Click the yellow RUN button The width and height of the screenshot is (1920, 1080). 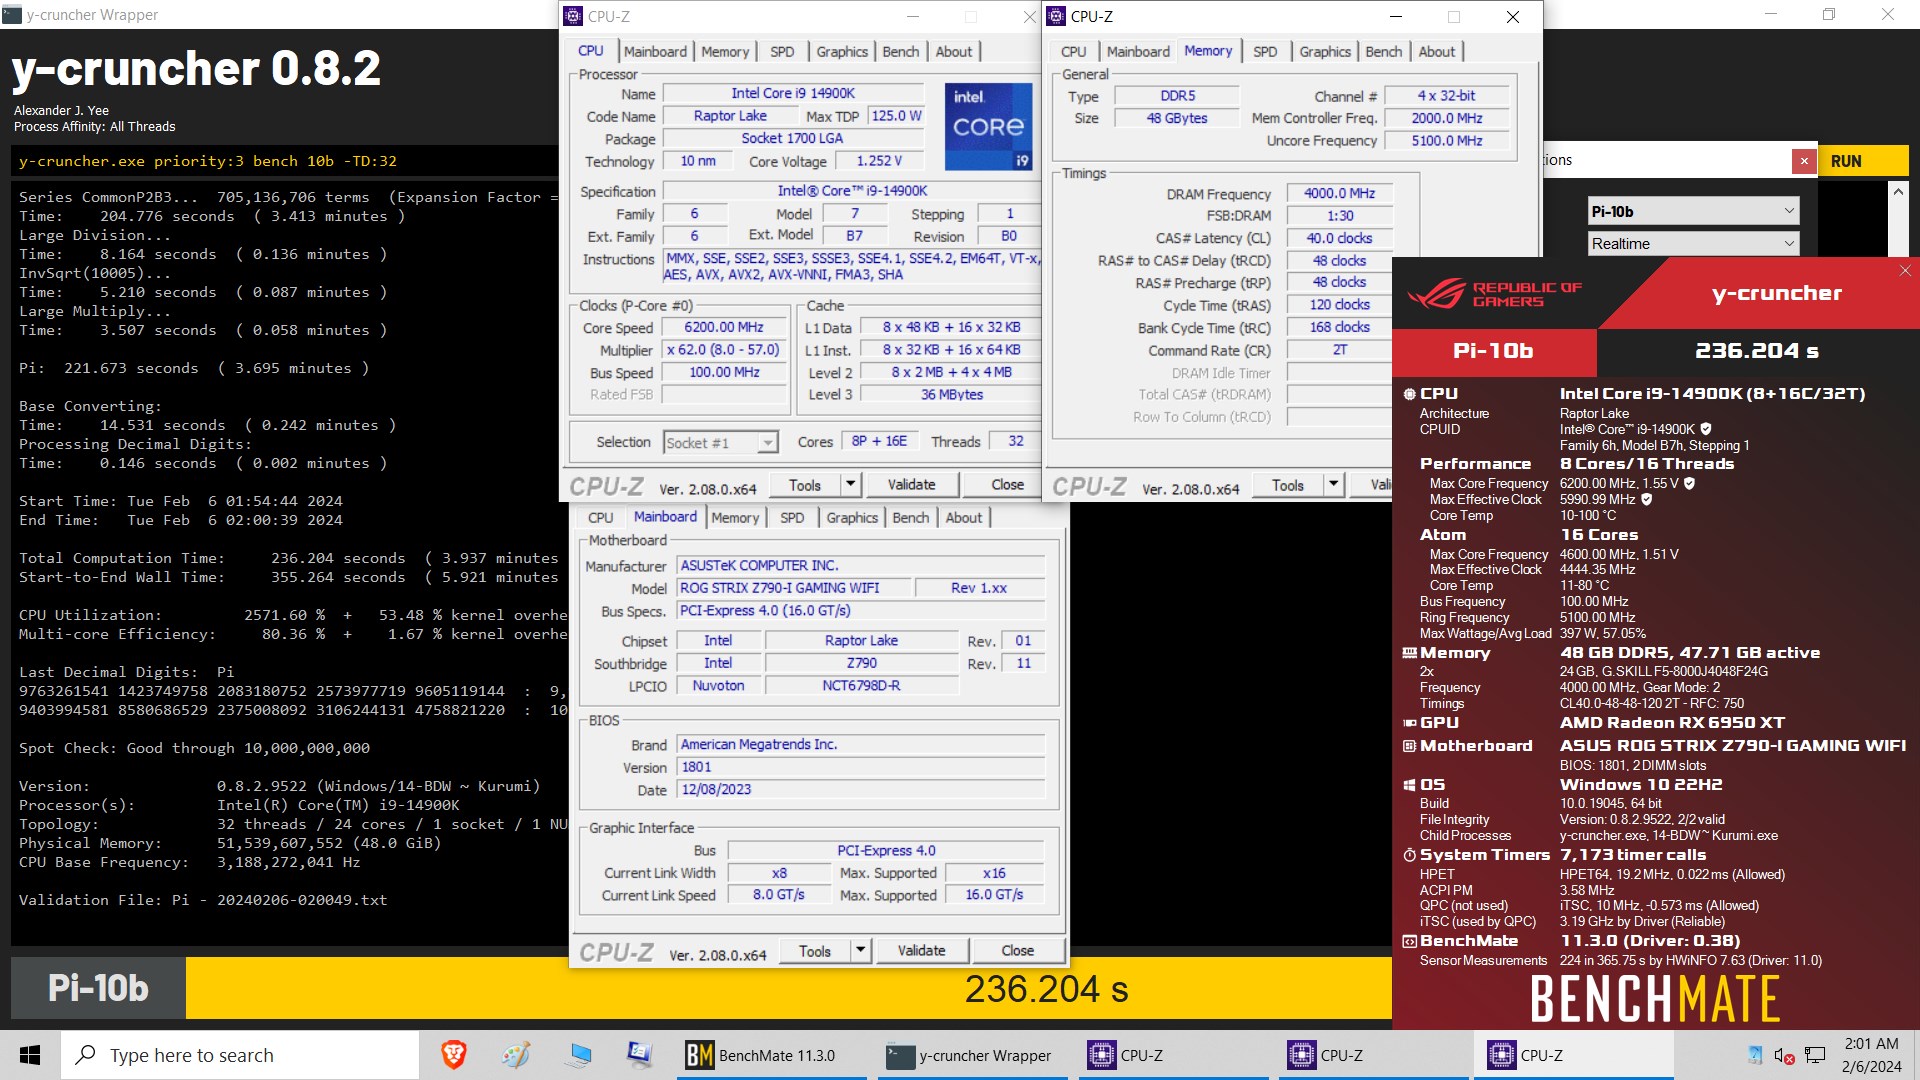[x=1863, y=161]
